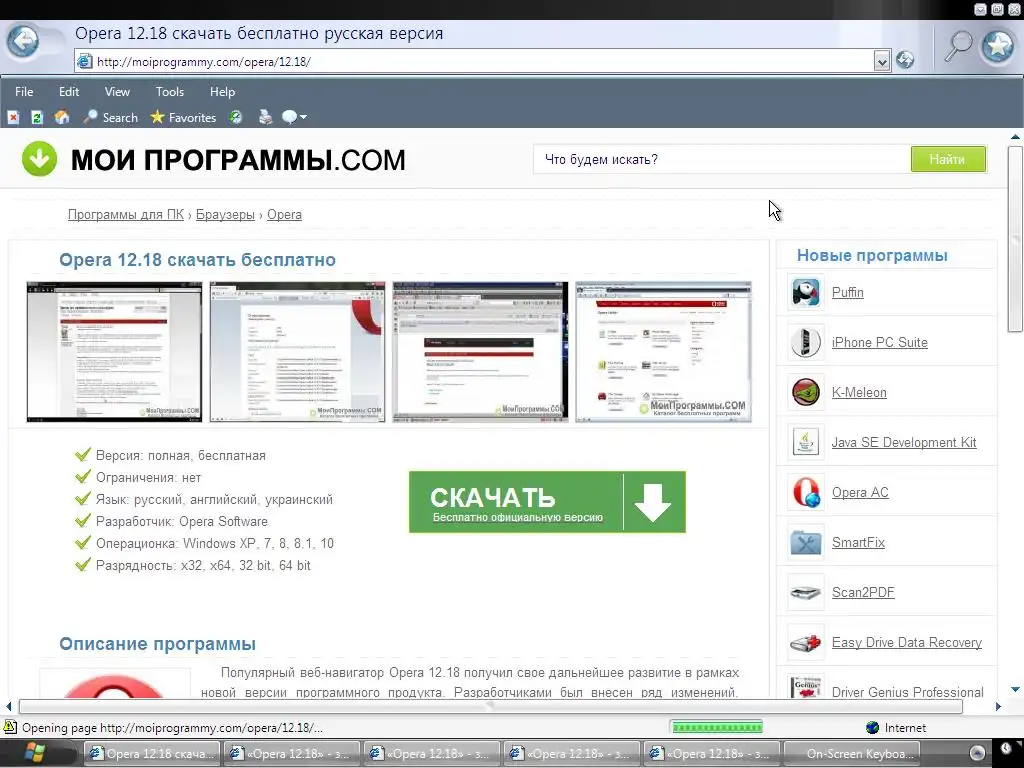The height and width of the screenshot is (768, 1024).
Task: Print the page with the printer icon
Action: point(265,118)
